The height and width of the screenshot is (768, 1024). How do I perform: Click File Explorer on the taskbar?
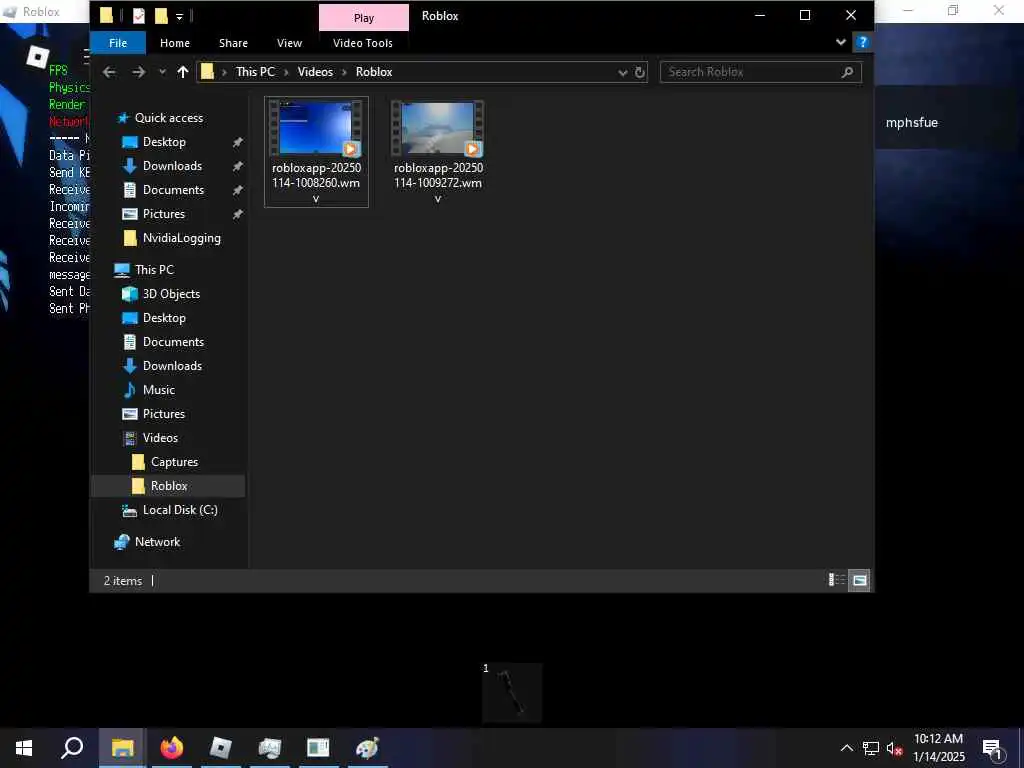pyautogui.click(x=122, y=748)
